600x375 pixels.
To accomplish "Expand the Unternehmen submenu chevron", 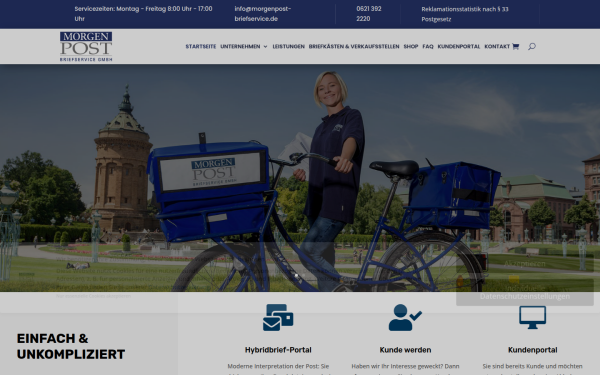I will click(265, 47).
